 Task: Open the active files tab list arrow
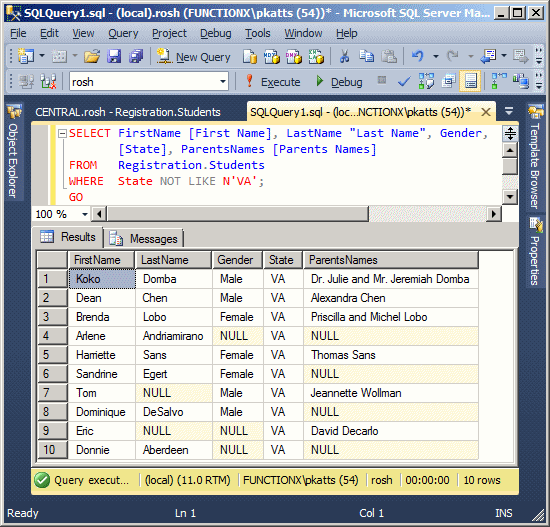click(509, 111)
